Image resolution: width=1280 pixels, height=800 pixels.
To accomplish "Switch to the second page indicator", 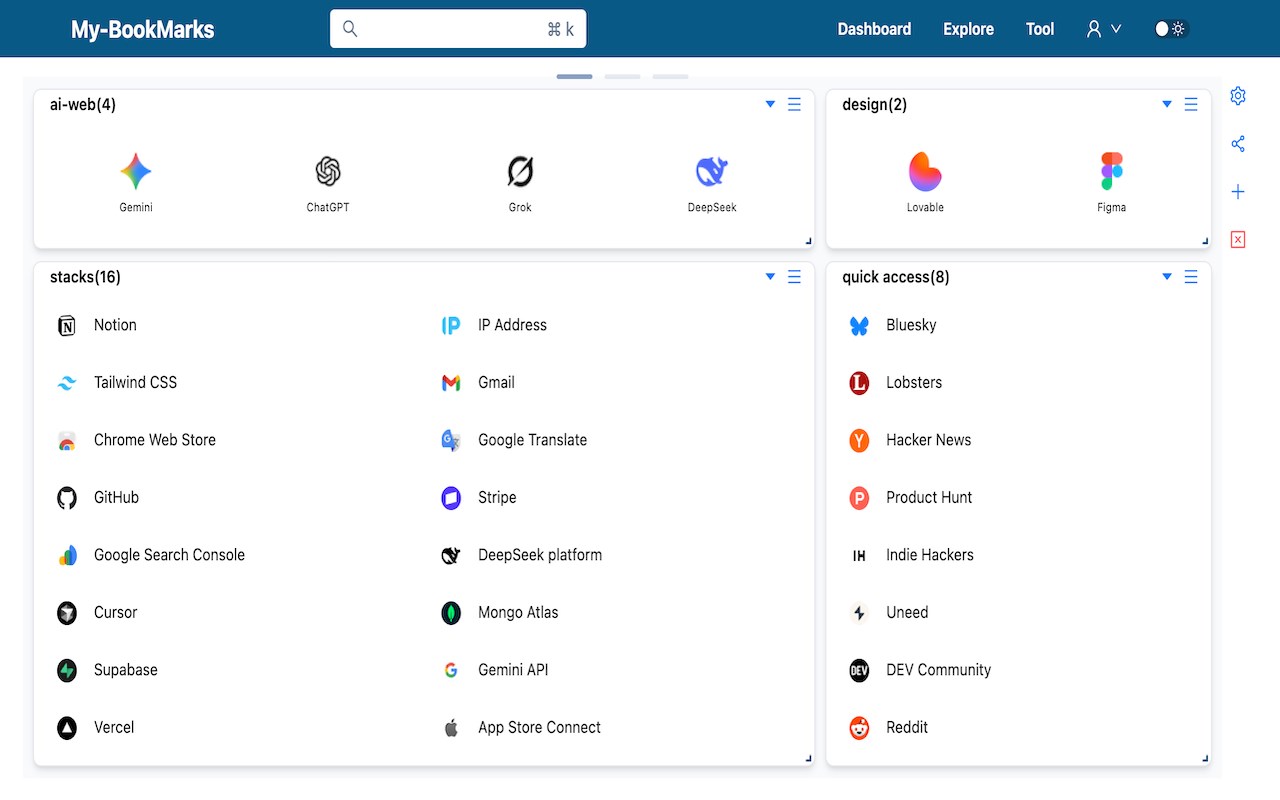I will tap(622, 76).
